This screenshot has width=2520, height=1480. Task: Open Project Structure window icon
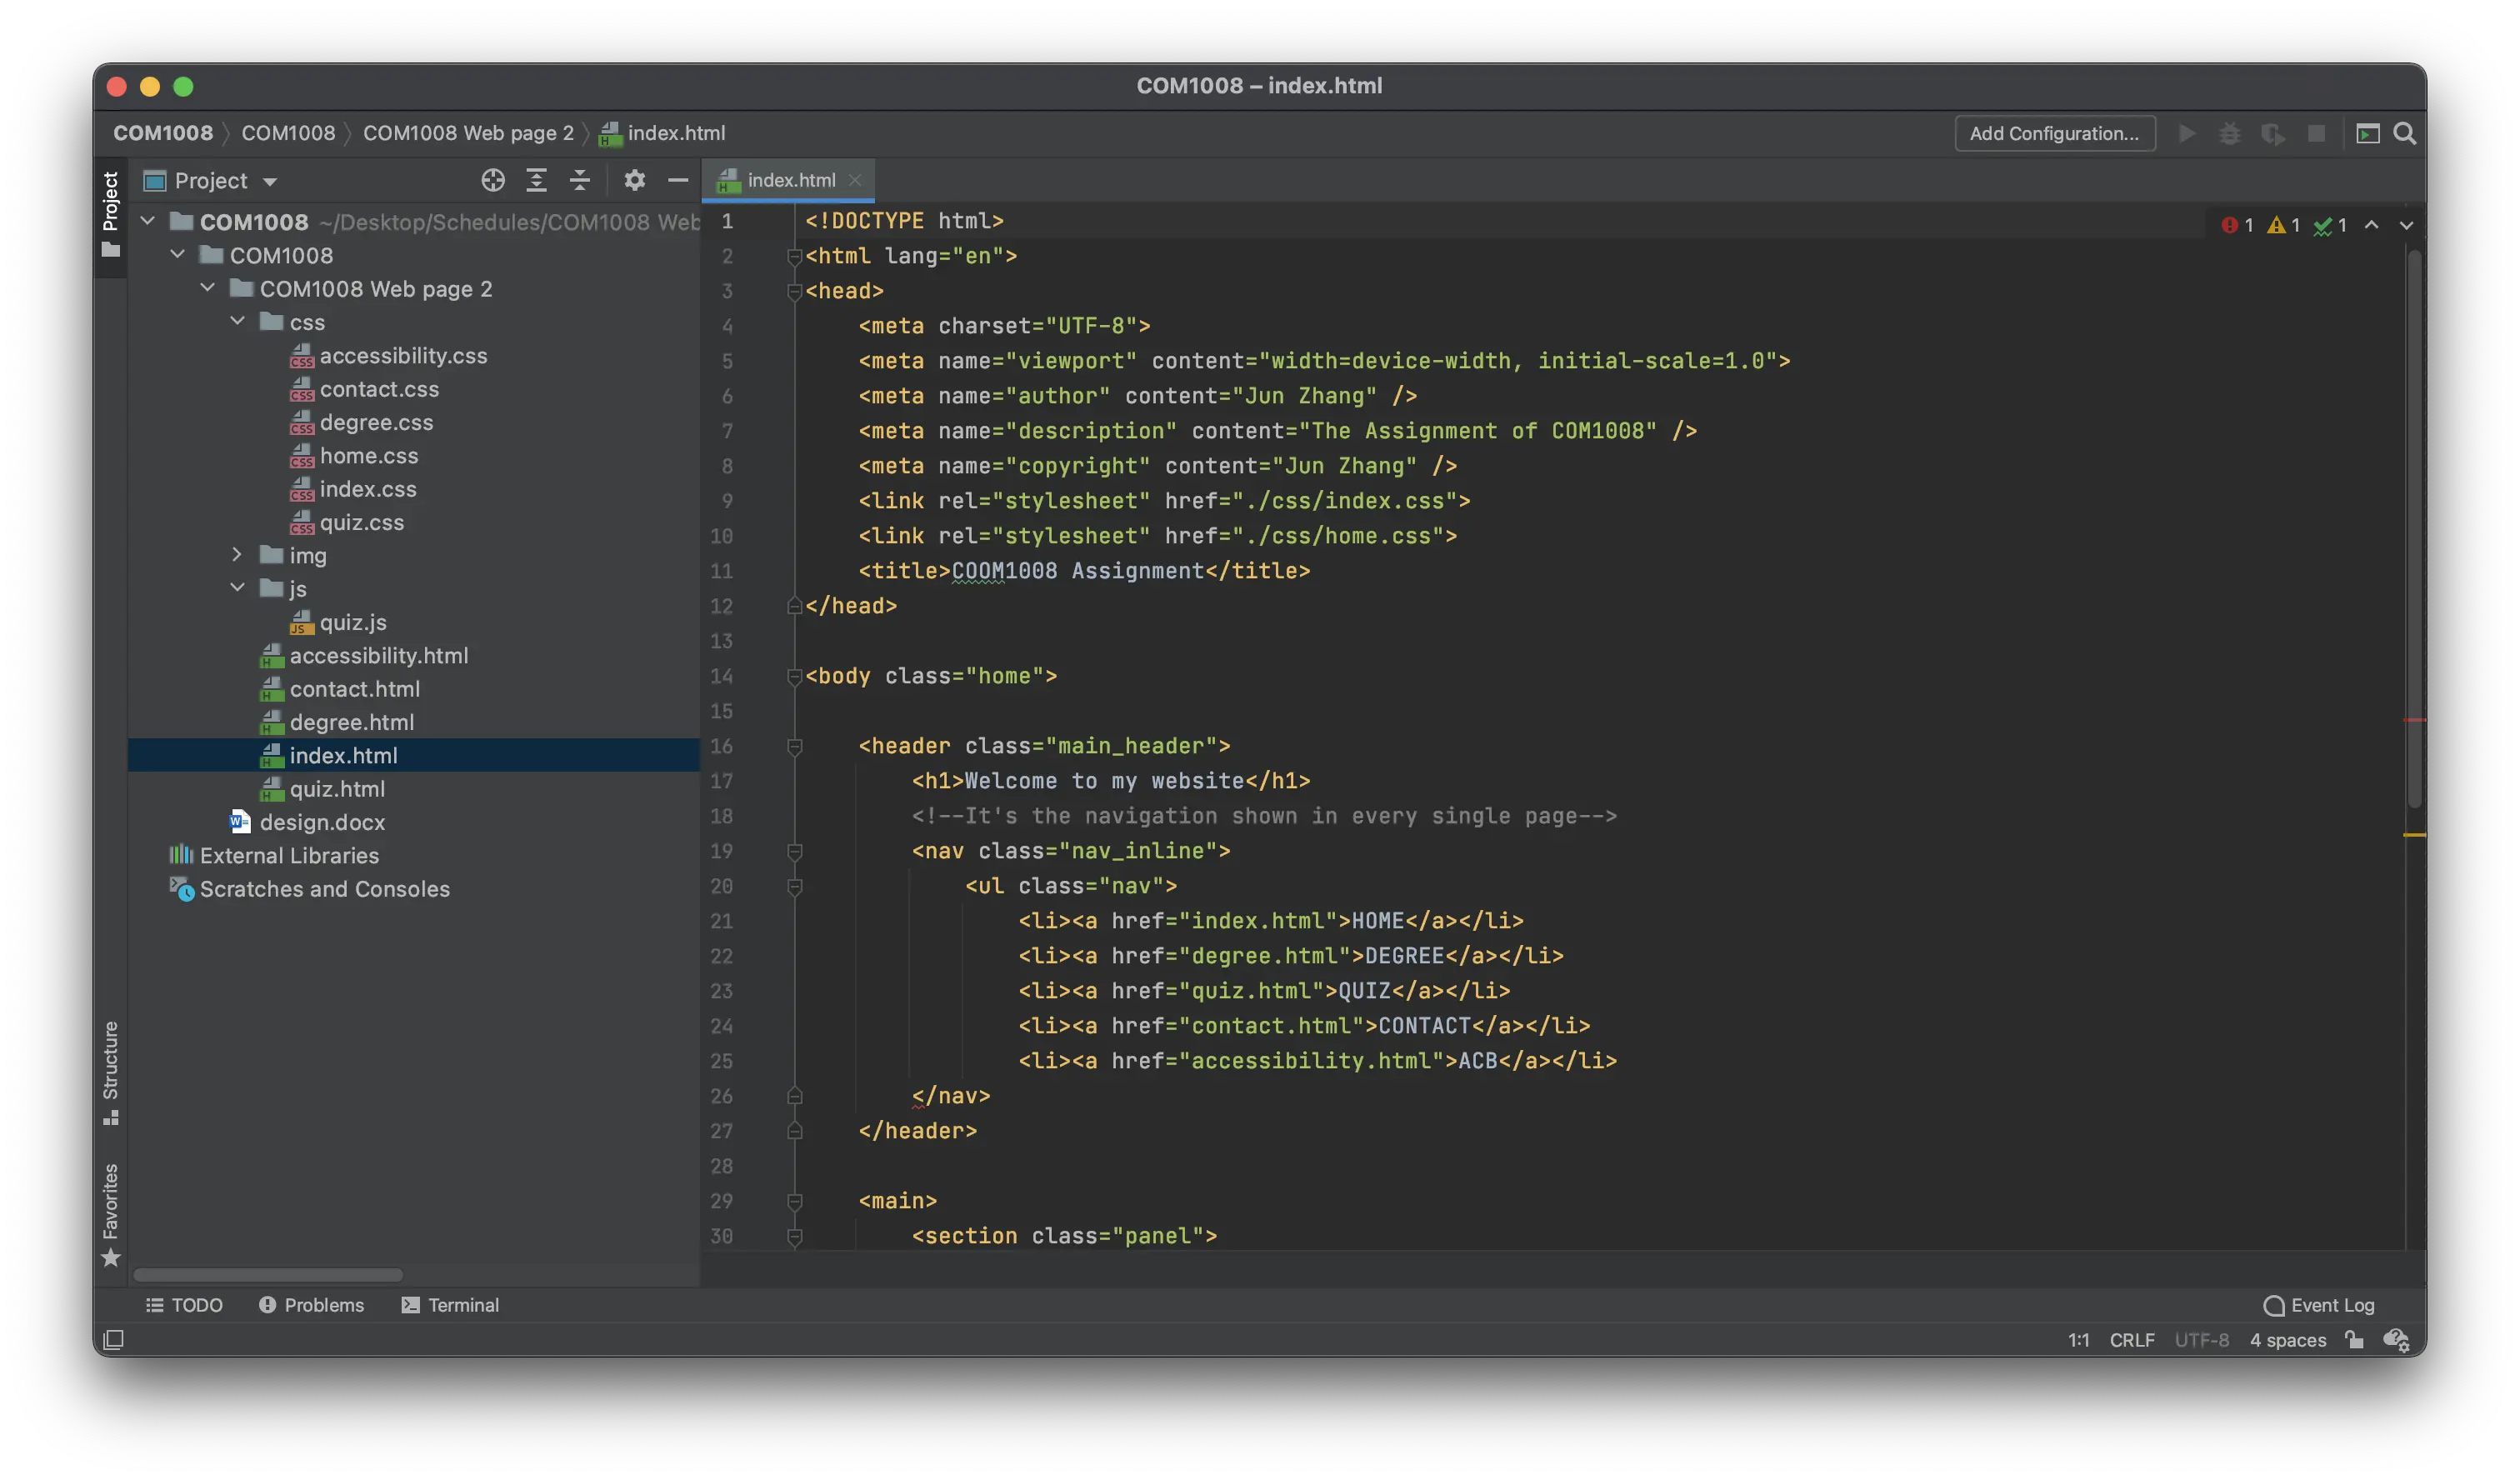point(2367,133)
